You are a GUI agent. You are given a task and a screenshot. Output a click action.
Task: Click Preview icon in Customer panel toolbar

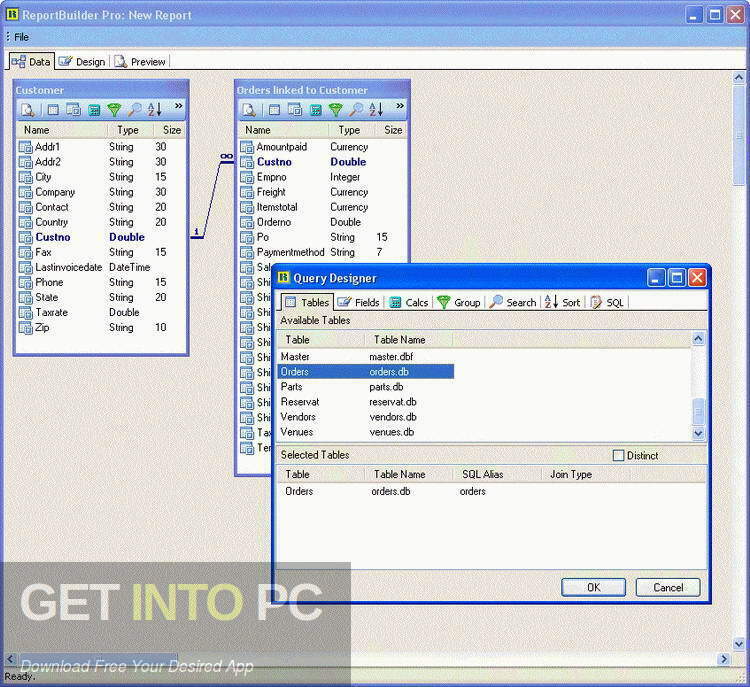click(x=28, y=110)
